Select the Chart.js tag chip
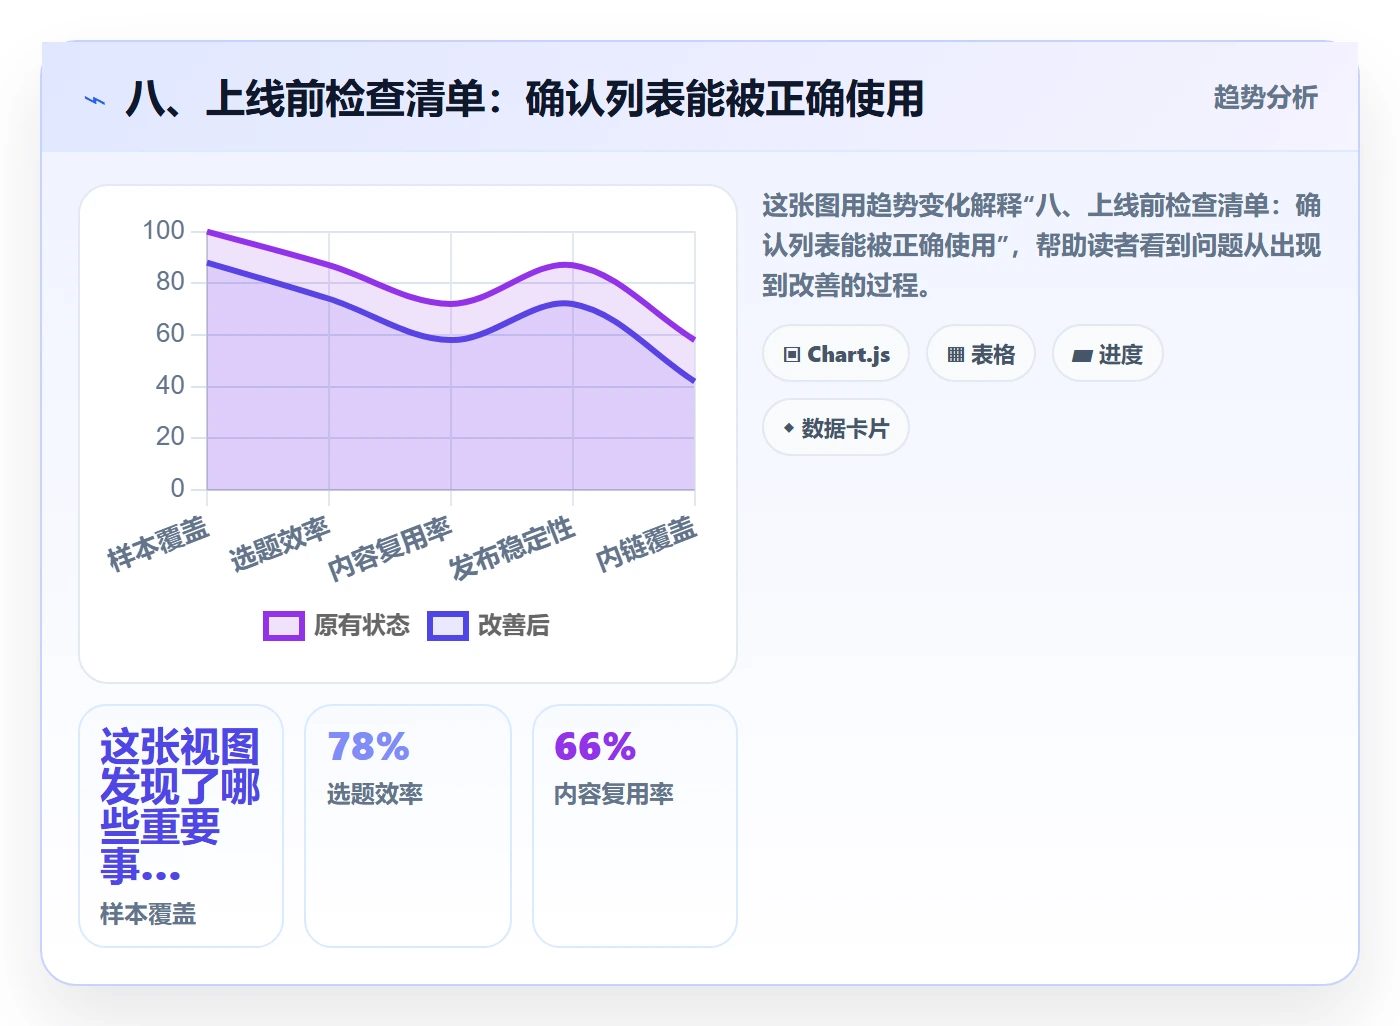The image size is (1400, 1026). coord(836,354)
